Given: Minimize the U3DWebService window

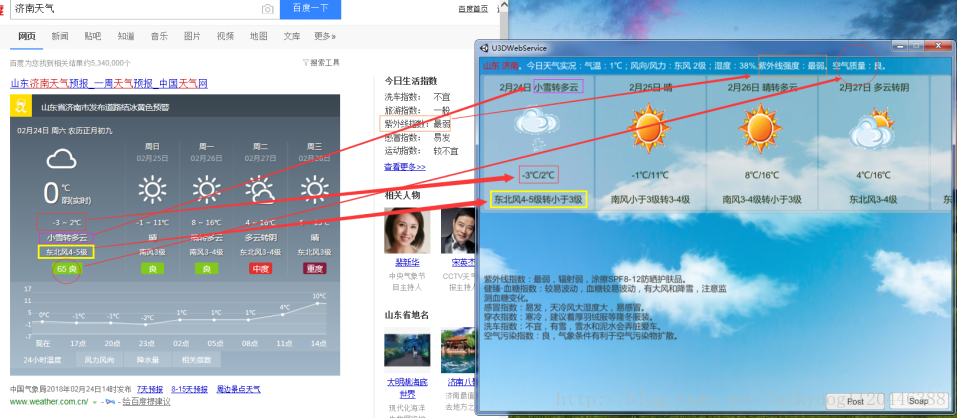Looking at the screenshot, I should point(900,46).
